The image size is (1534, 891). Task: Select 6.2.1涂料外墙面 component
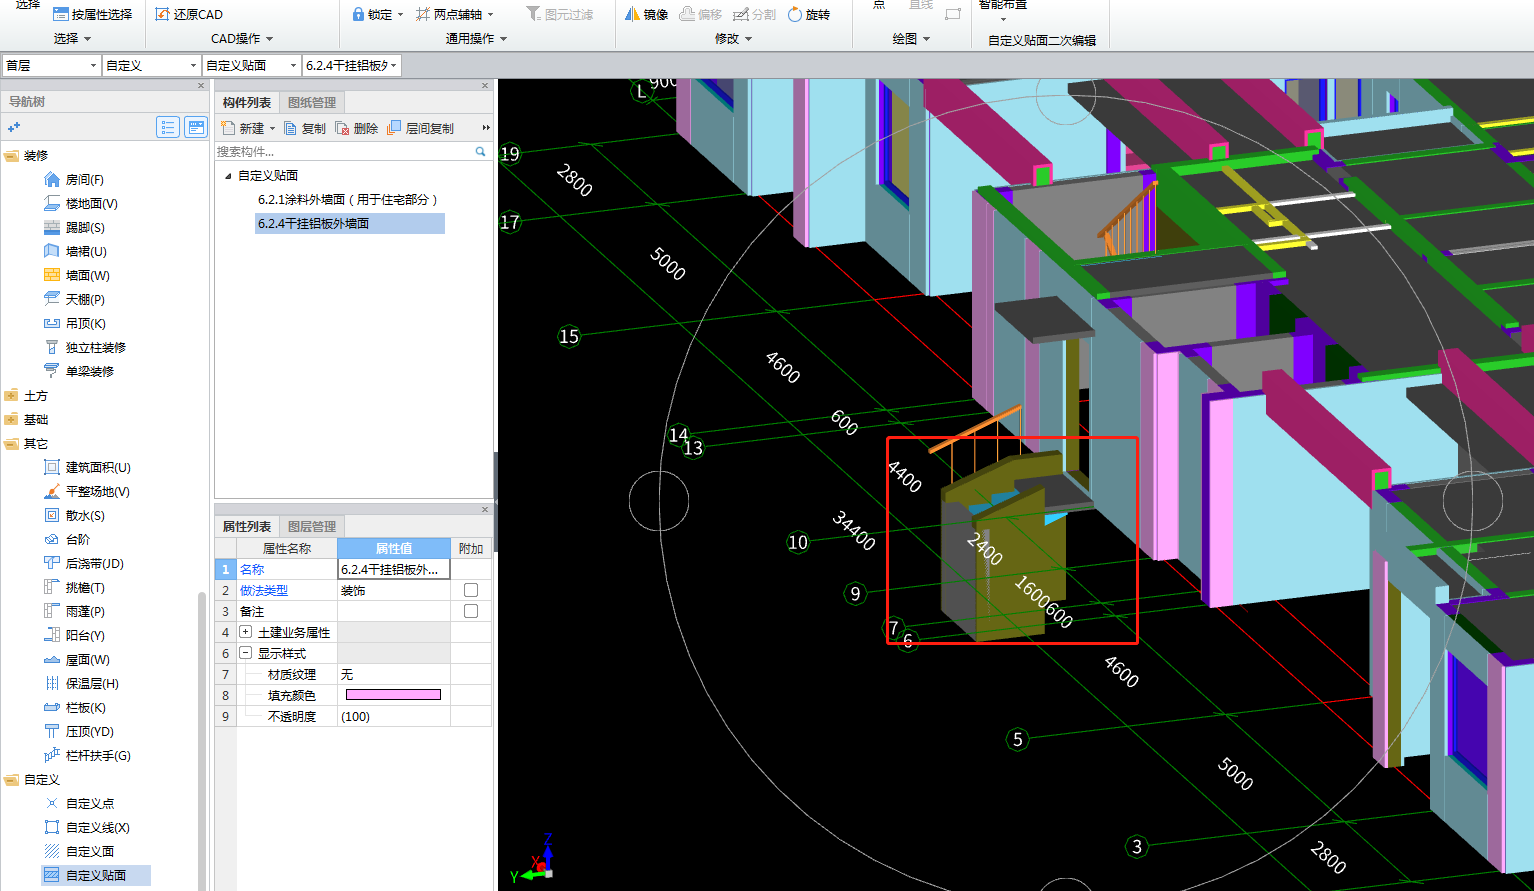click(x=347, y=200)
